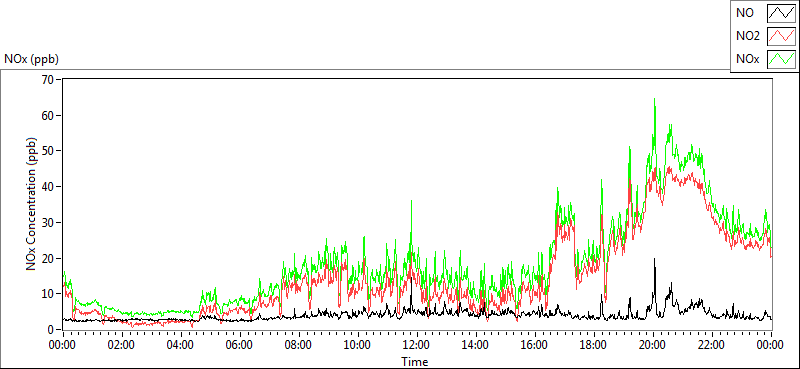This screenshot has height=369, width=800.
Task: Click the 06:00 time axis label
Action: click(x=240, y=345)
